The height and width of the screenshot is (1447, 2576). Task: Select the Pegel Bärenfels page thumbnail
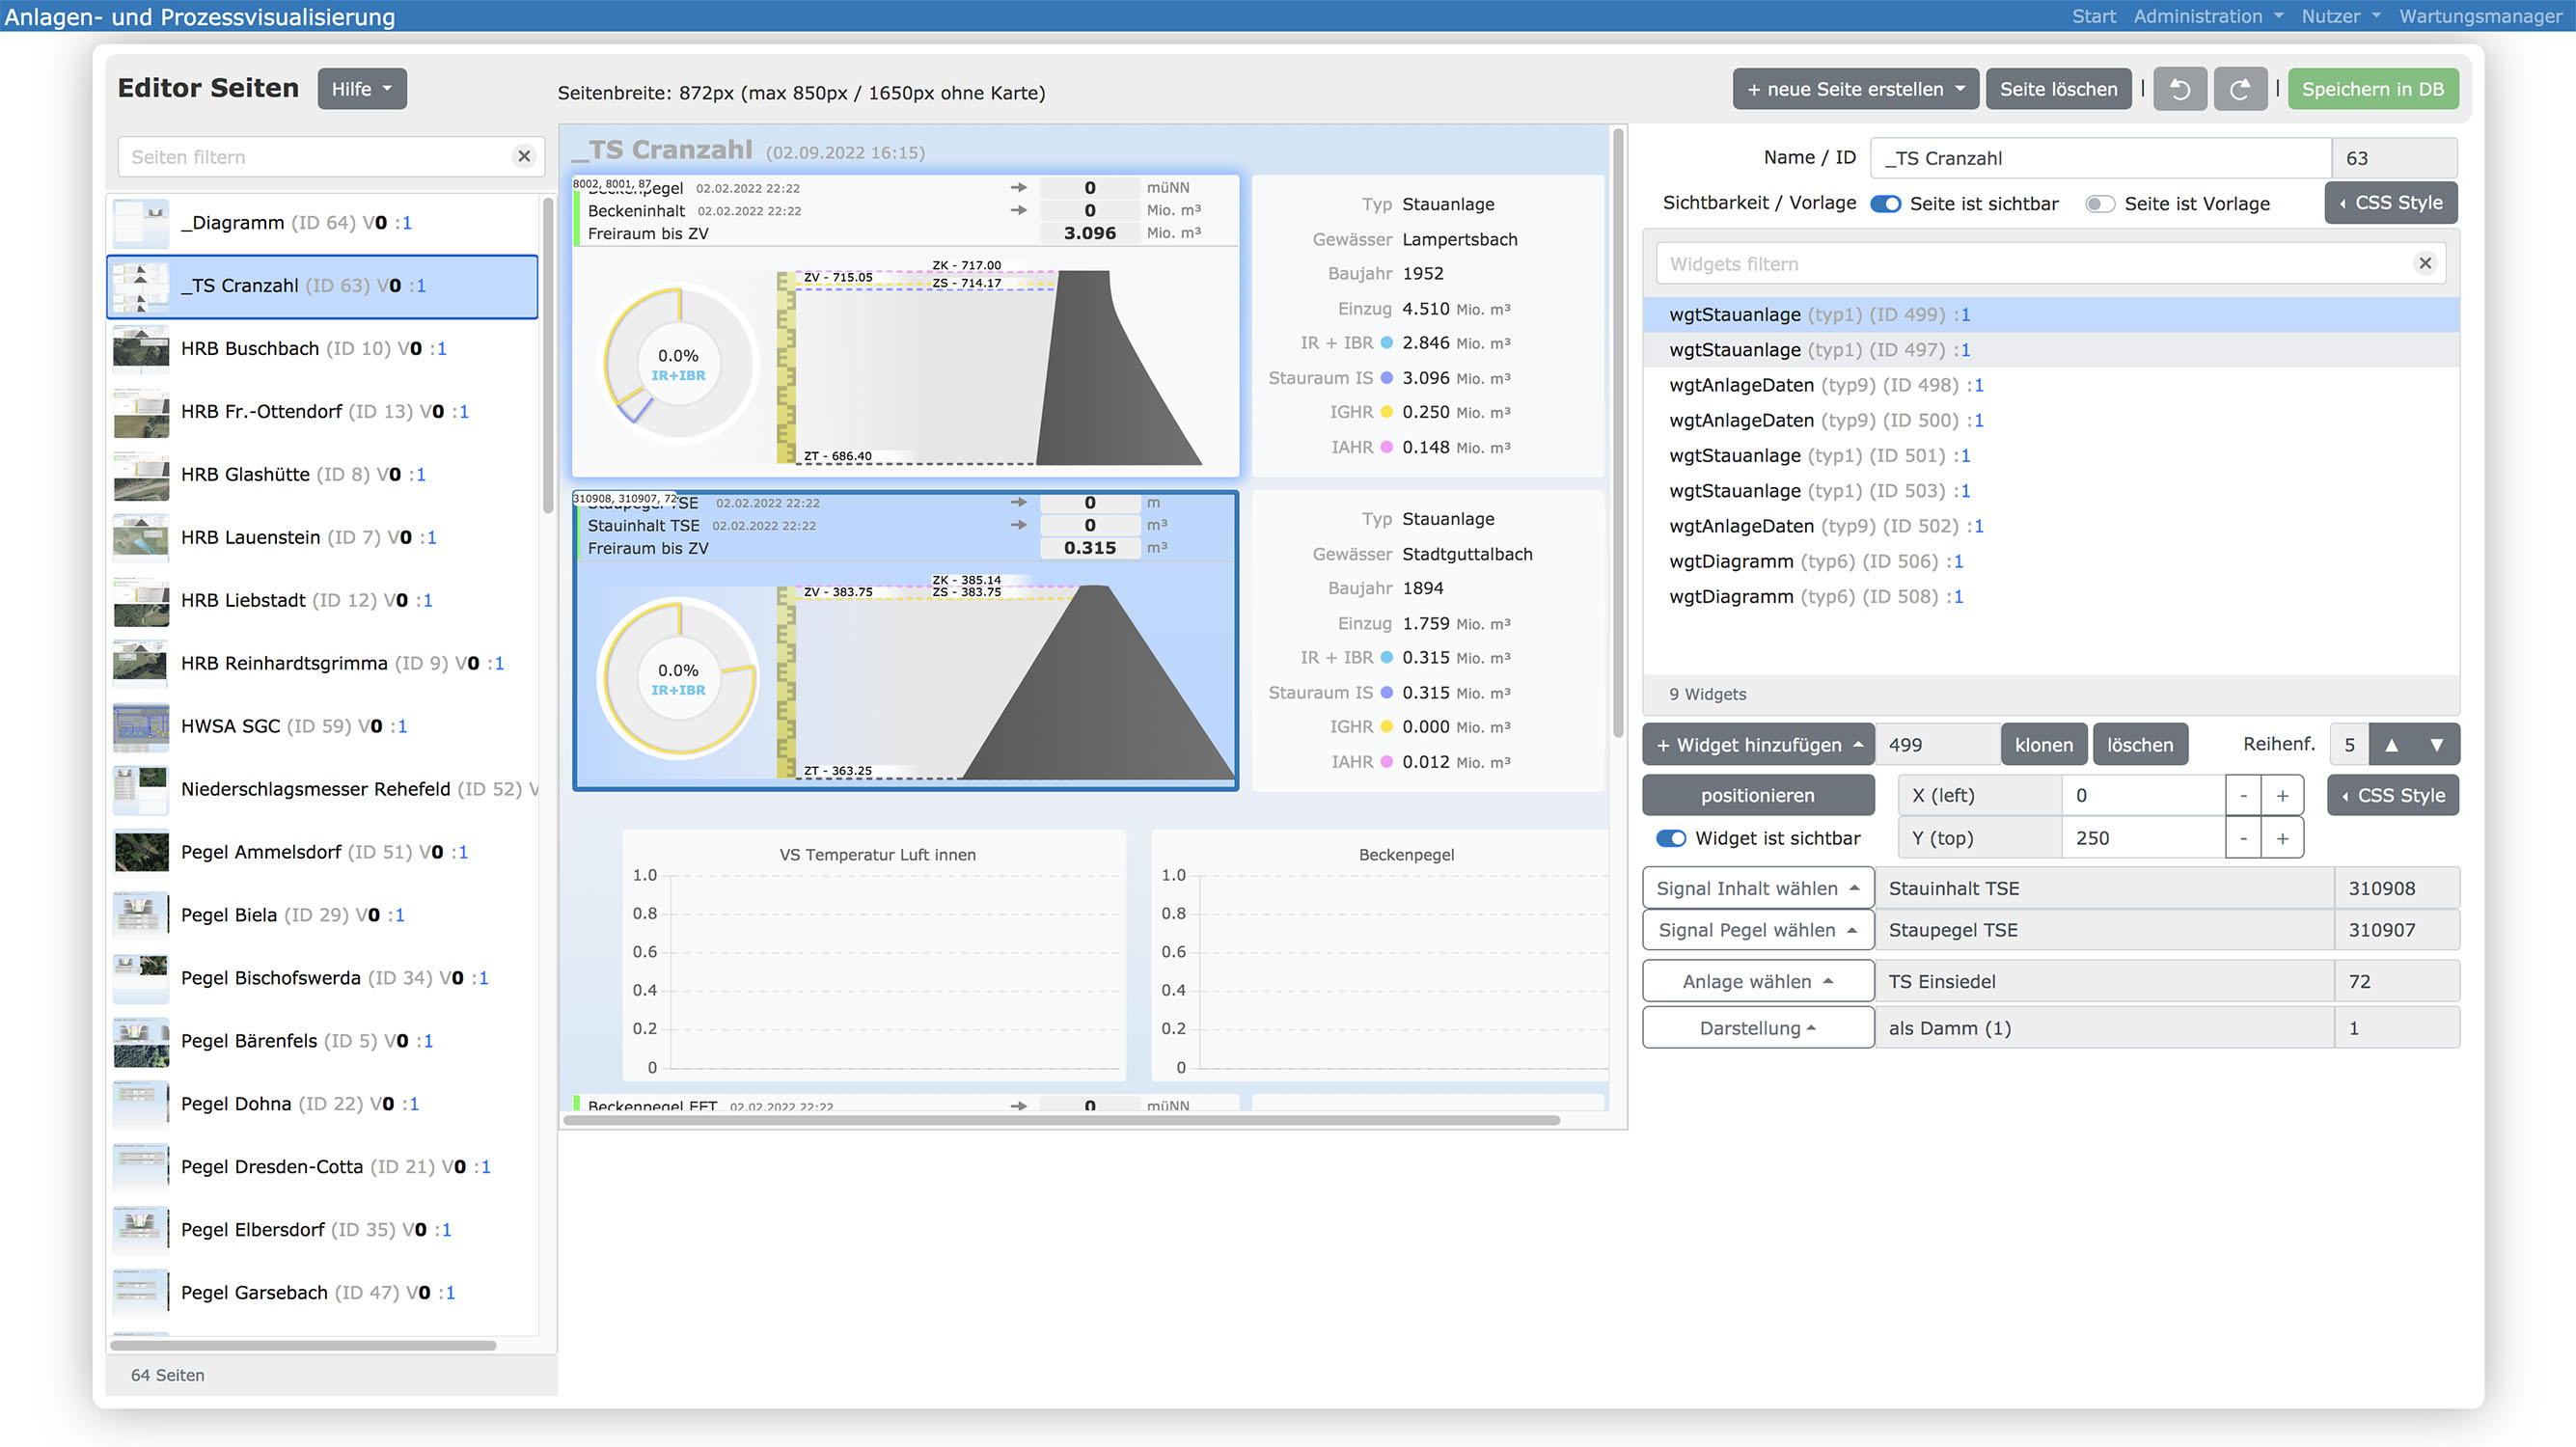point(141,1041)
